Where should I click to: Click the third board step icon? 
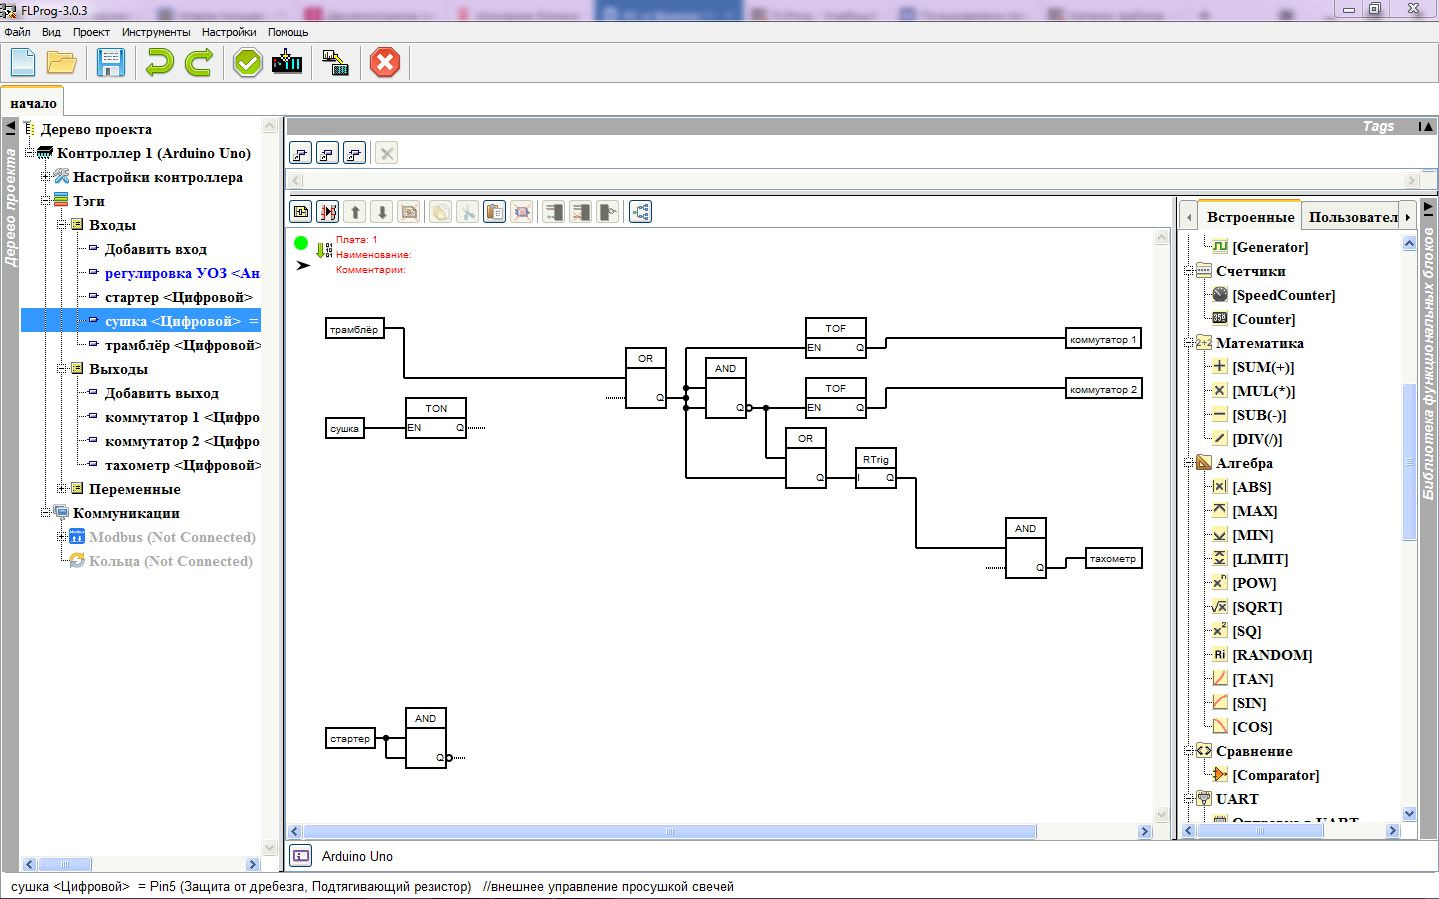point(354,153)
